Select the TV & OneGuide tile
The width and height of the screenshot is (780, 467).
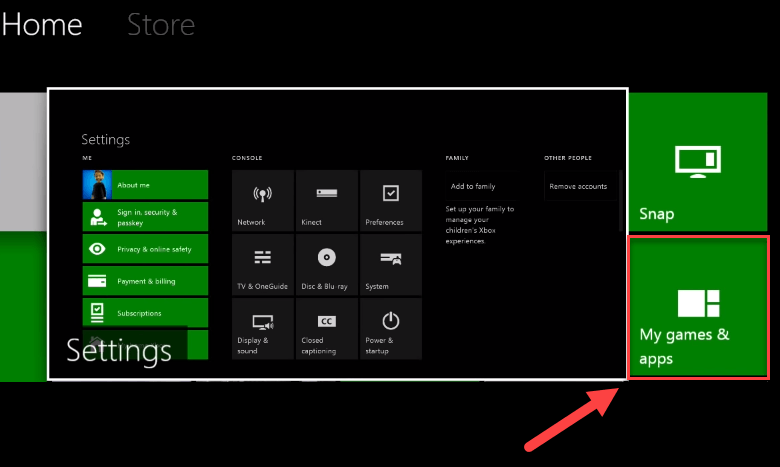click(263, 264)
